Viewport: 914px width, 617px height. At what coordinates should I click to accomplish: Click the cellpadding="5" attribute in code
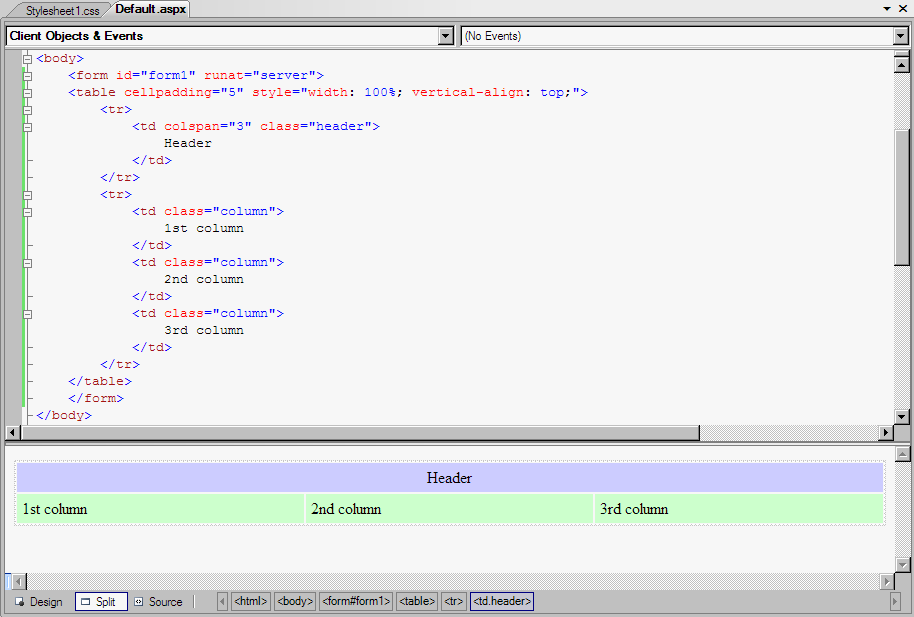pos(184,93)
